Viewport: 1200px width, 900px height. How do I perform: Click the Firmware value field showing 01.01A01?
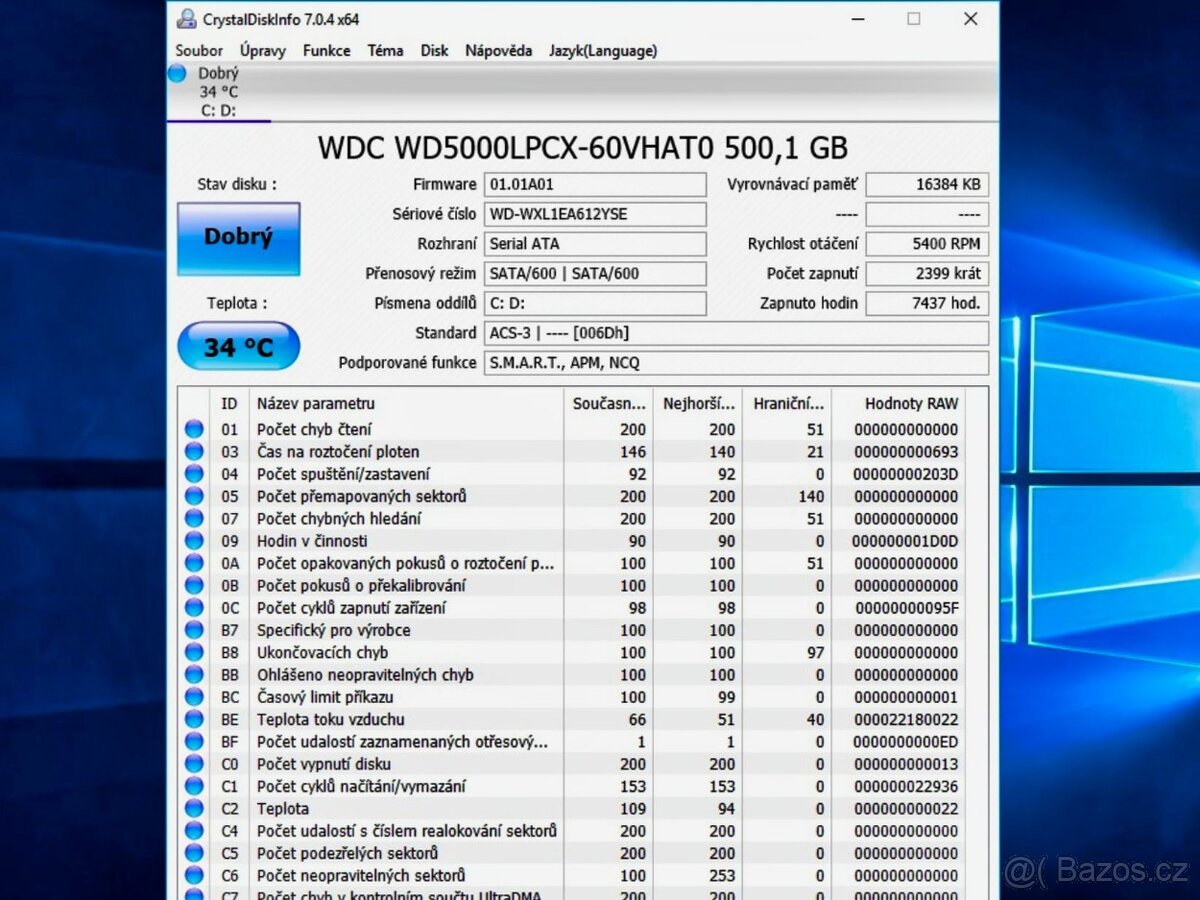coord(595,184)
